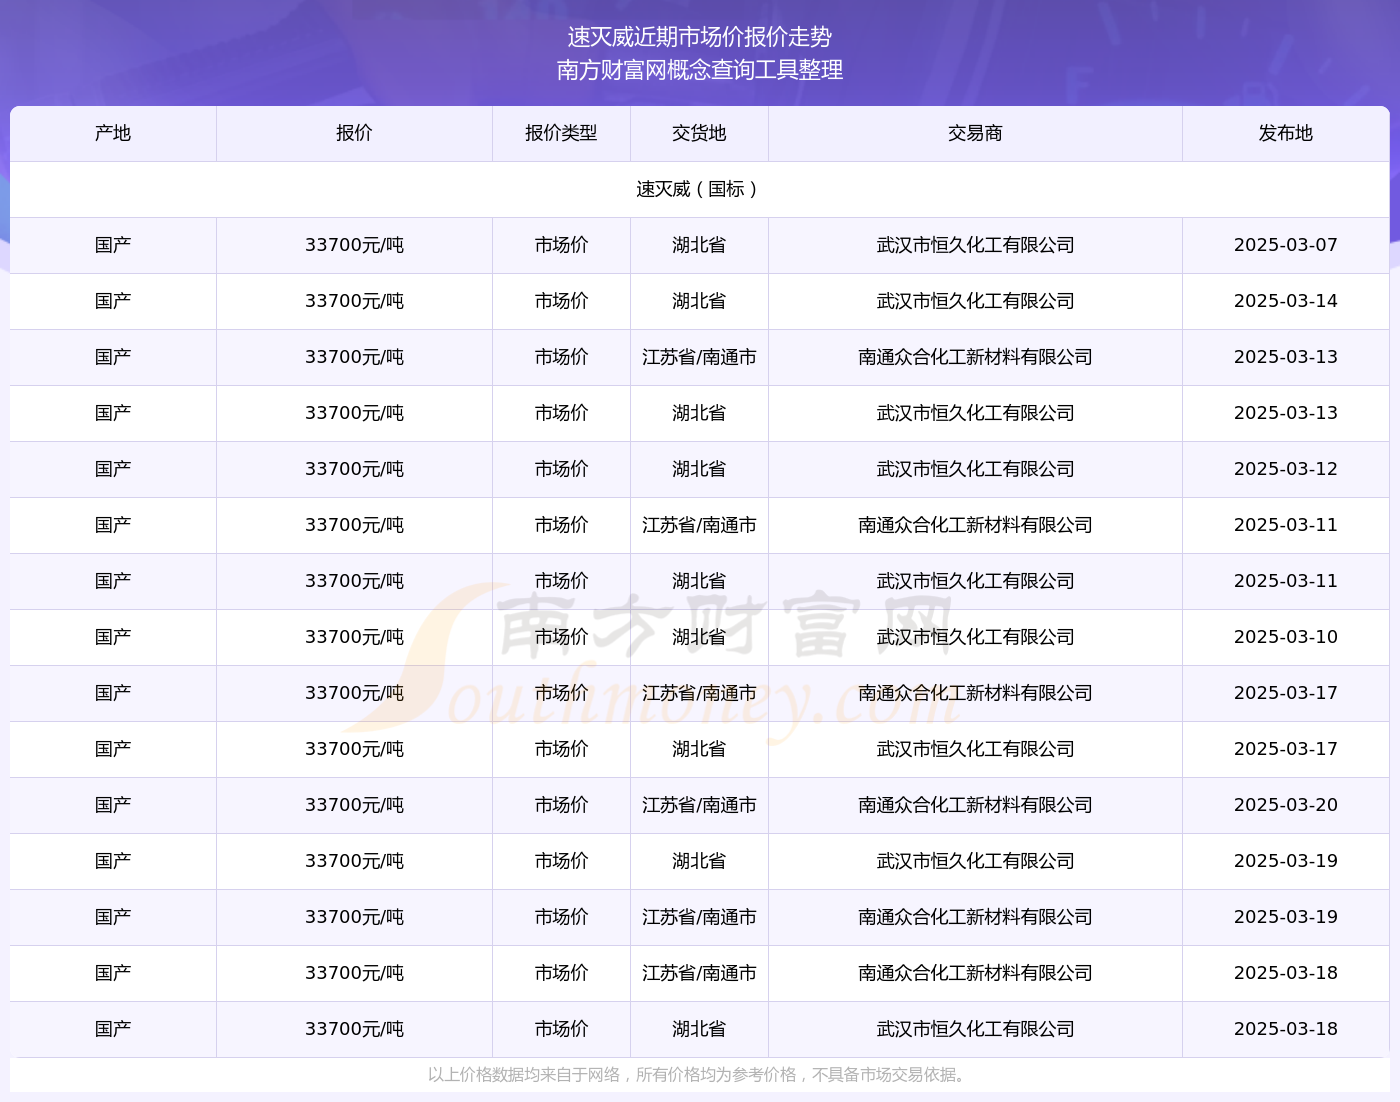The image size is (1400, 1102).
Task: Click 湖北省 in the 2025-03-14 row
Action: 699,301
